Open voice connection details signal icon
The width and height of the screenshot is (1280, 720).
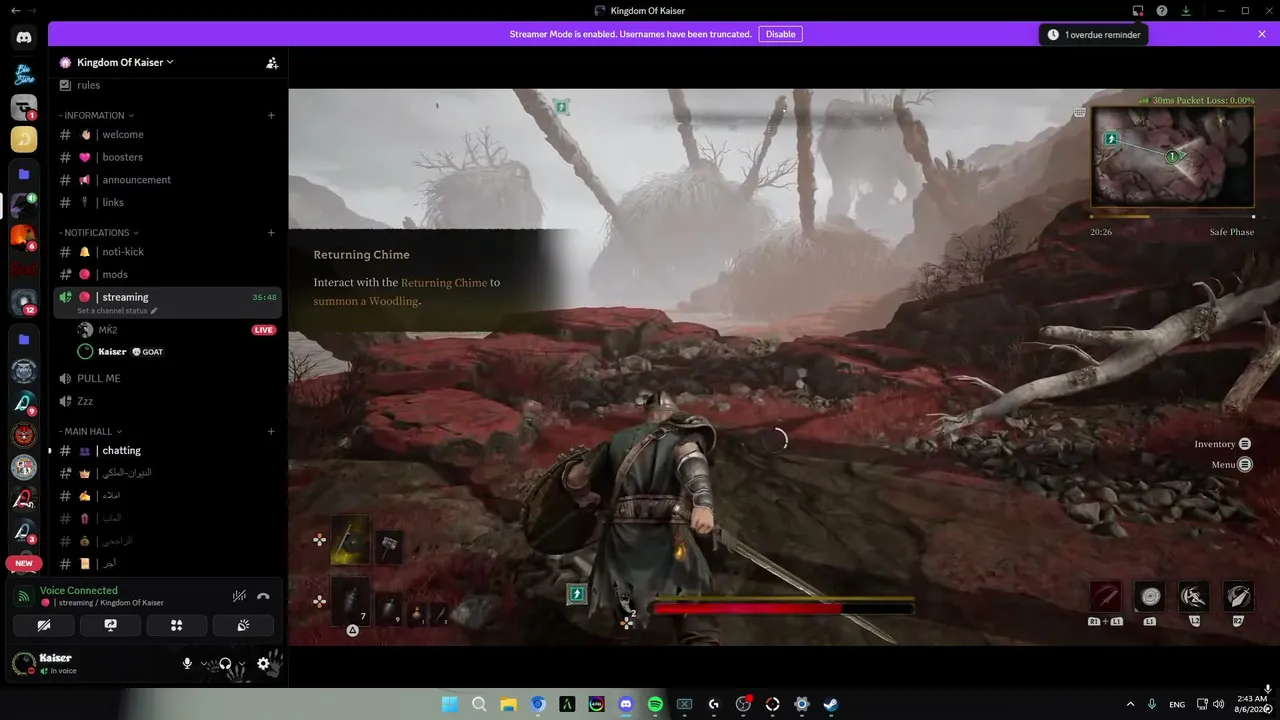24,596
